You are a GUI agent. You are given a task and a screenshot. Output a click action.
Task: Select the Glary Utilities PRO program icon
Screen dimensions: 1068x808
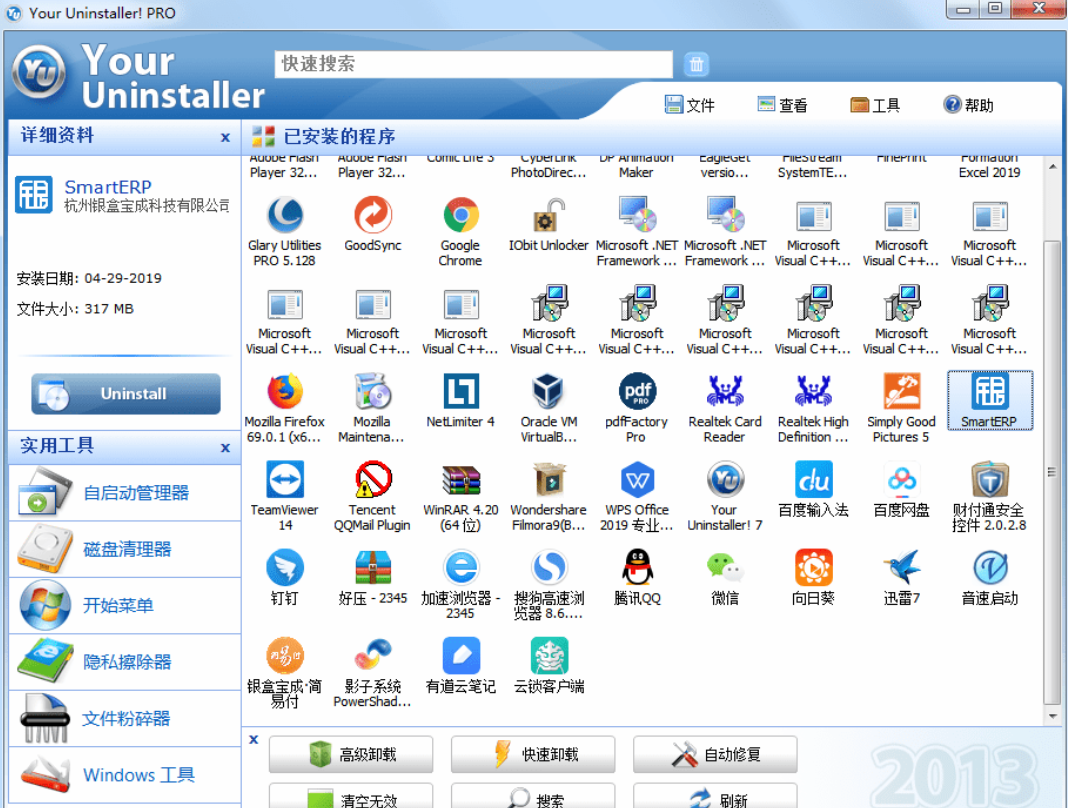coord(285,215)
